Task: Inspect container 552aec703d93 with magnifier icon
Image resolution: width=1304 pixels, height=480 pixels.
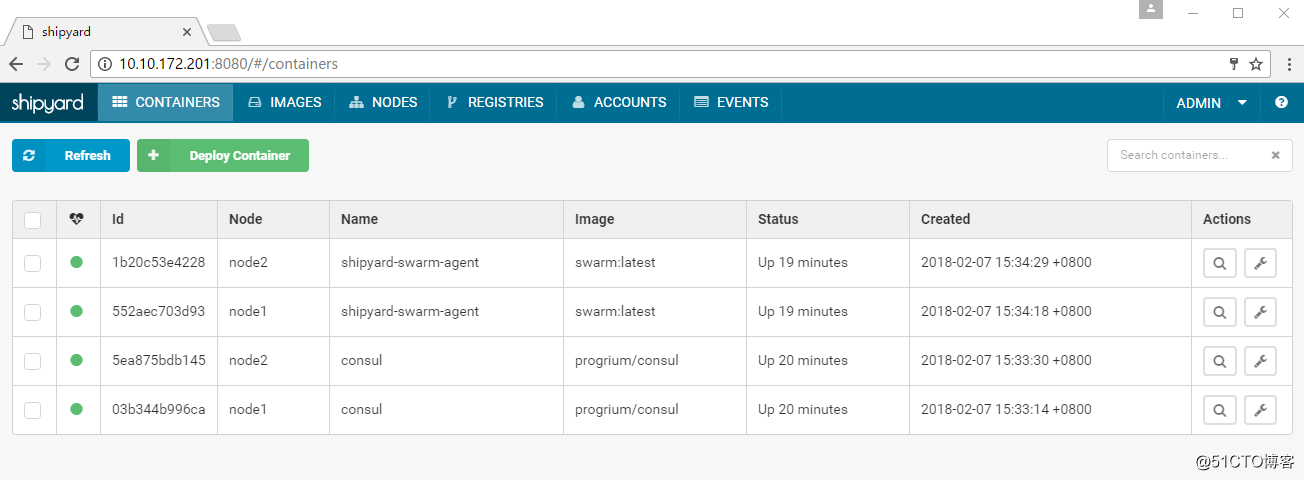Action: tap(1219, 312)
